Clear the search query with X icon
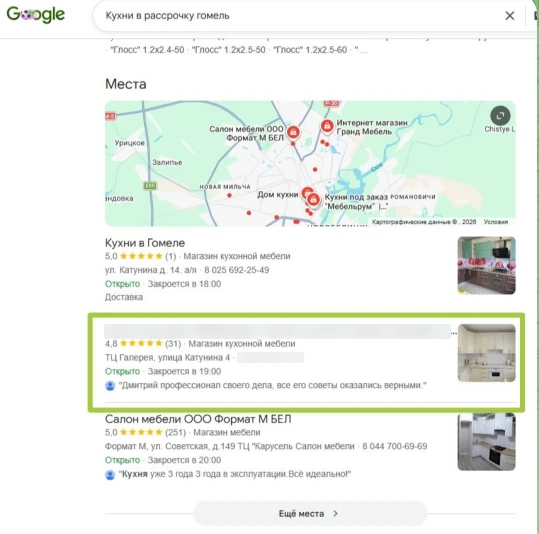 [509, 15]
